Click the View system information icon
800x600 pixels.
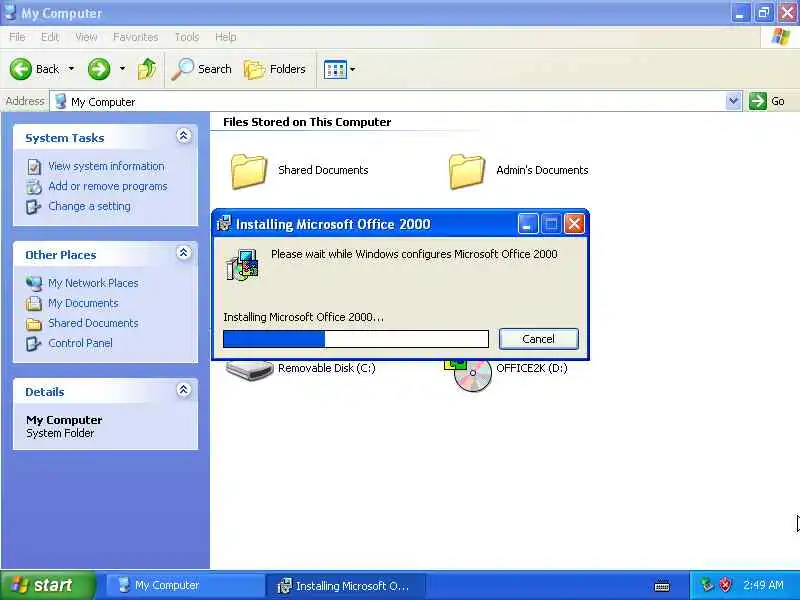tap(34, 167)
